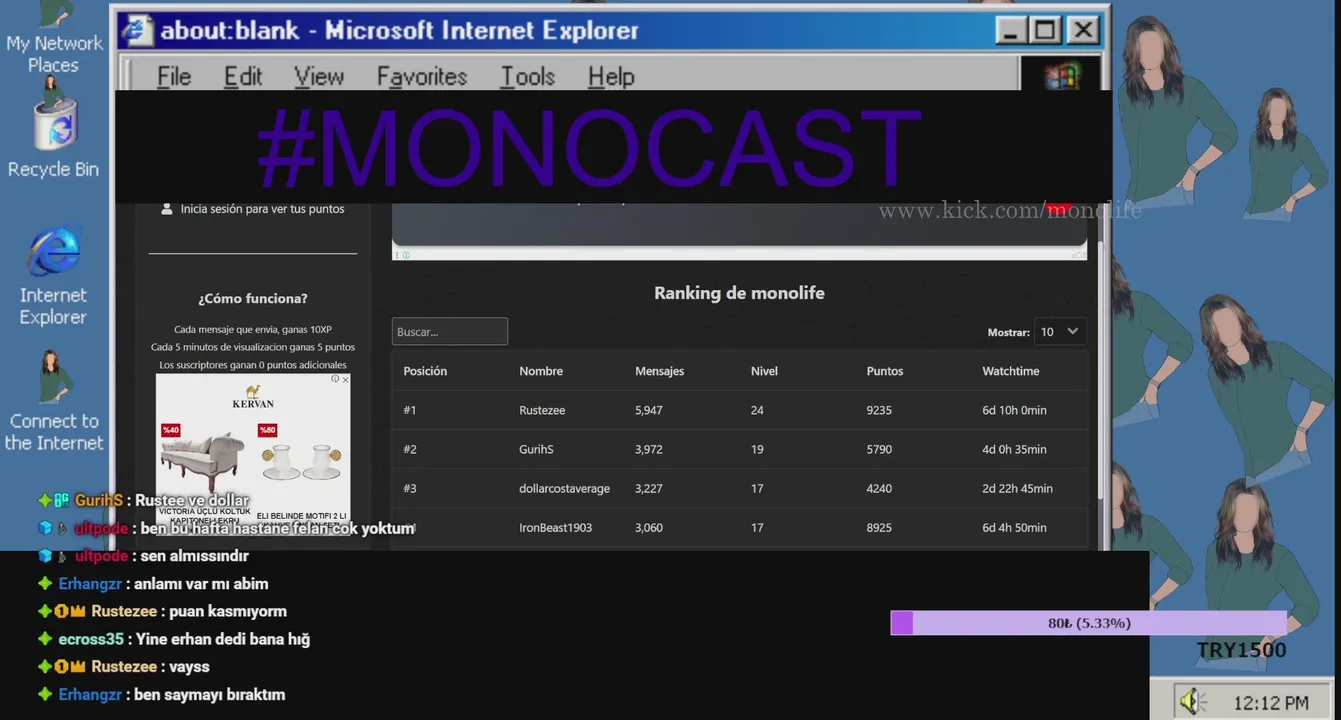Sort table by Nivel column header
This screenshot has width=1341, height=720.
point(764,371)
